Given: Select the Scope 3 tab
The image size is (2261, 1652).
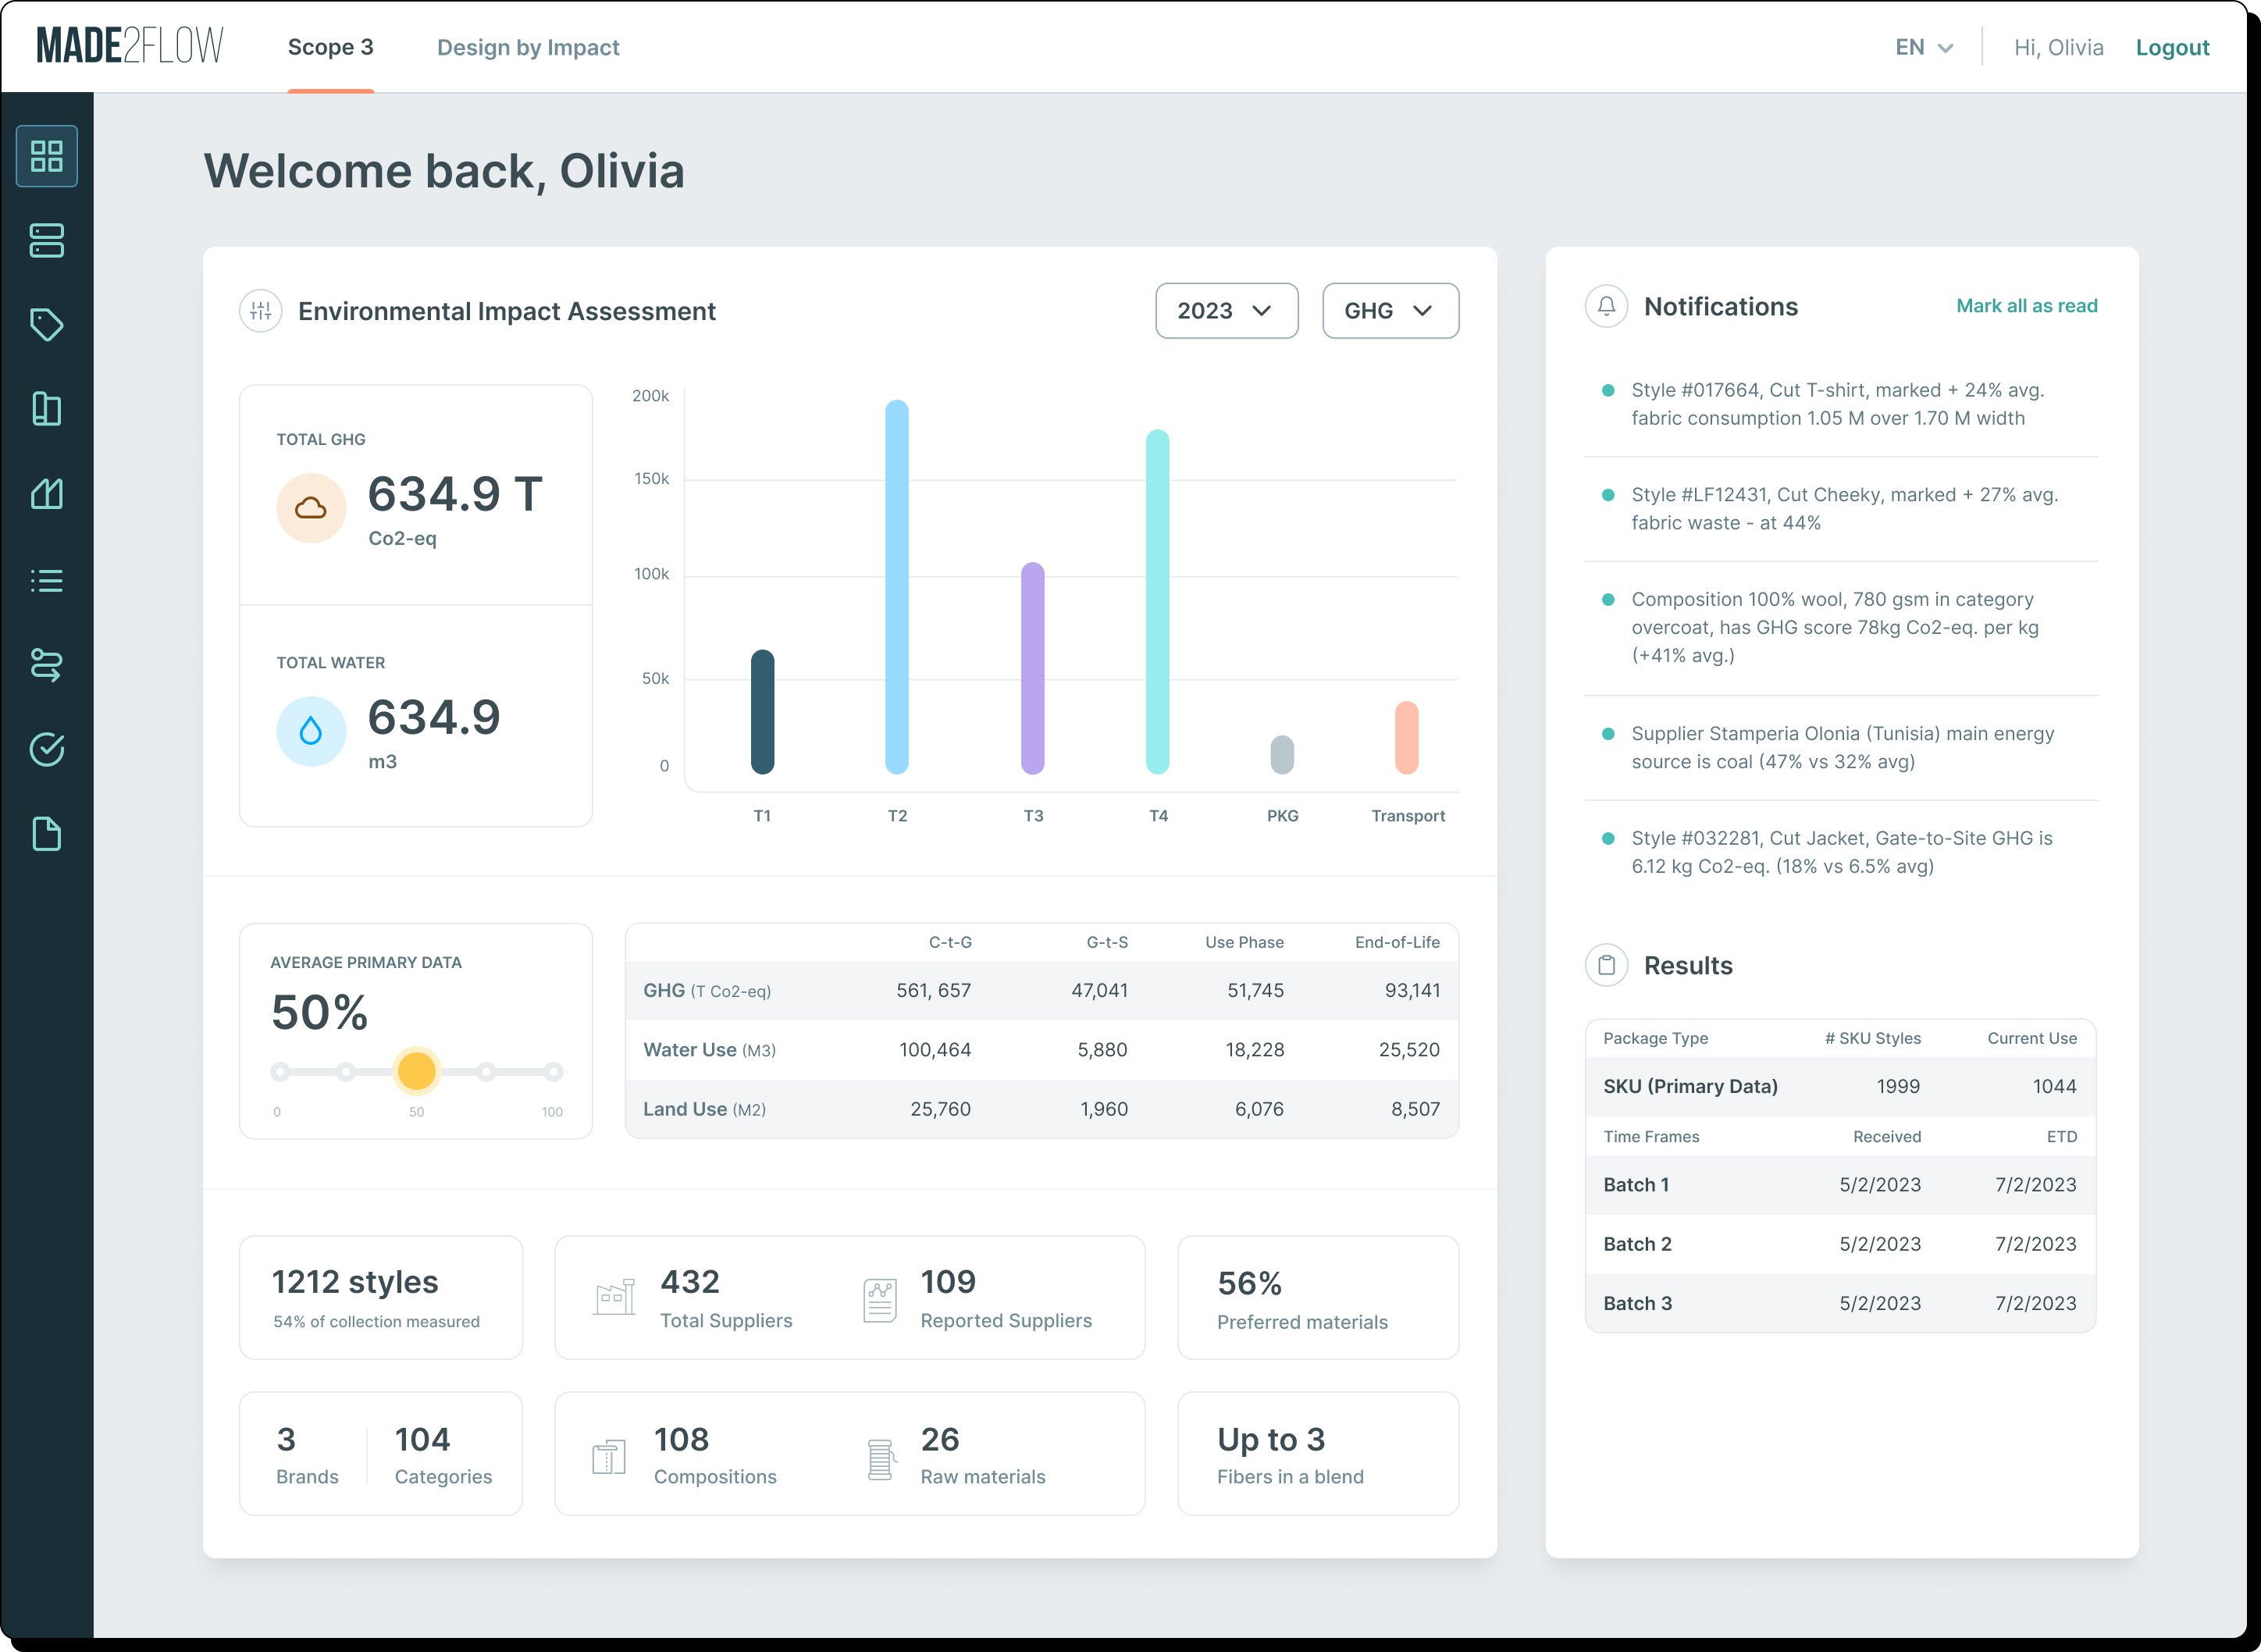Looking at the screenshot, I should point(330,48).
